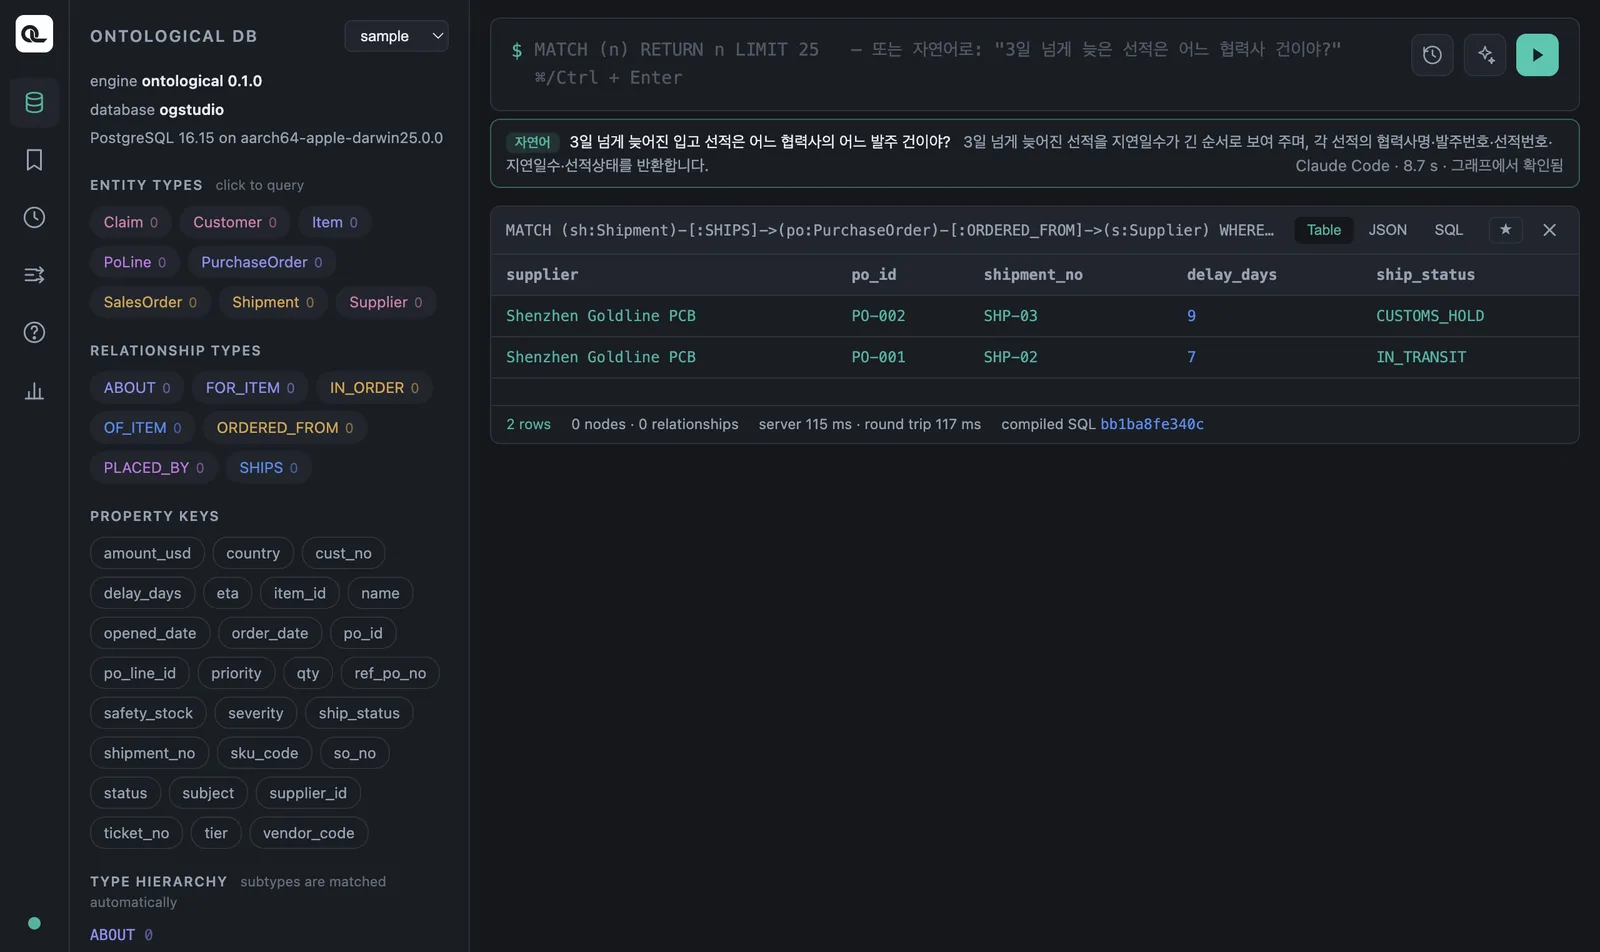Screen dimensions: 1600x952
Task: Click the delay_days property key chip
Action: (142, 593)
